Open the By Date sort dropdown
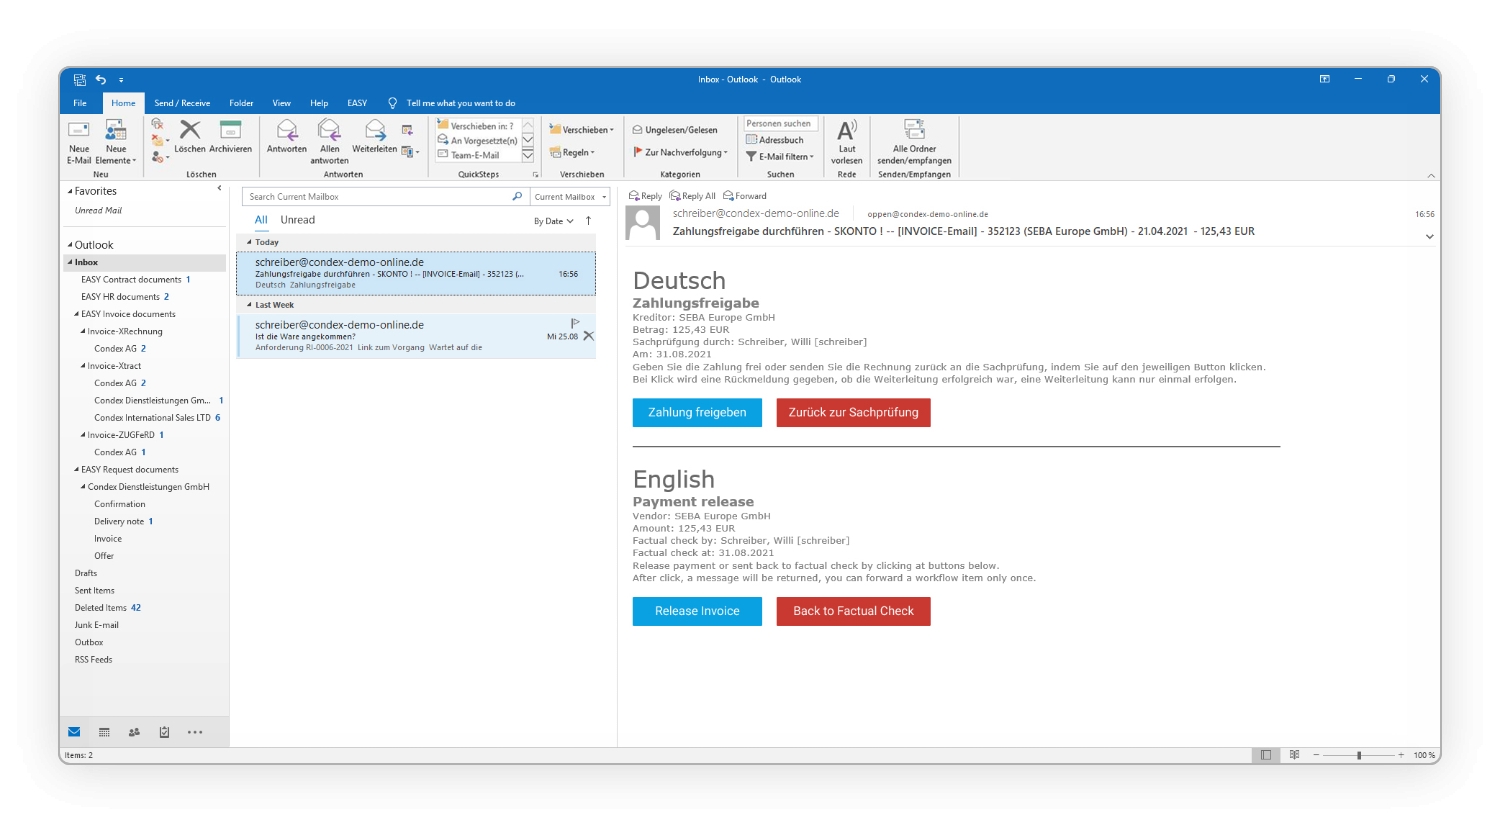This screenshot has height=833, width=1500. point(554,221)
